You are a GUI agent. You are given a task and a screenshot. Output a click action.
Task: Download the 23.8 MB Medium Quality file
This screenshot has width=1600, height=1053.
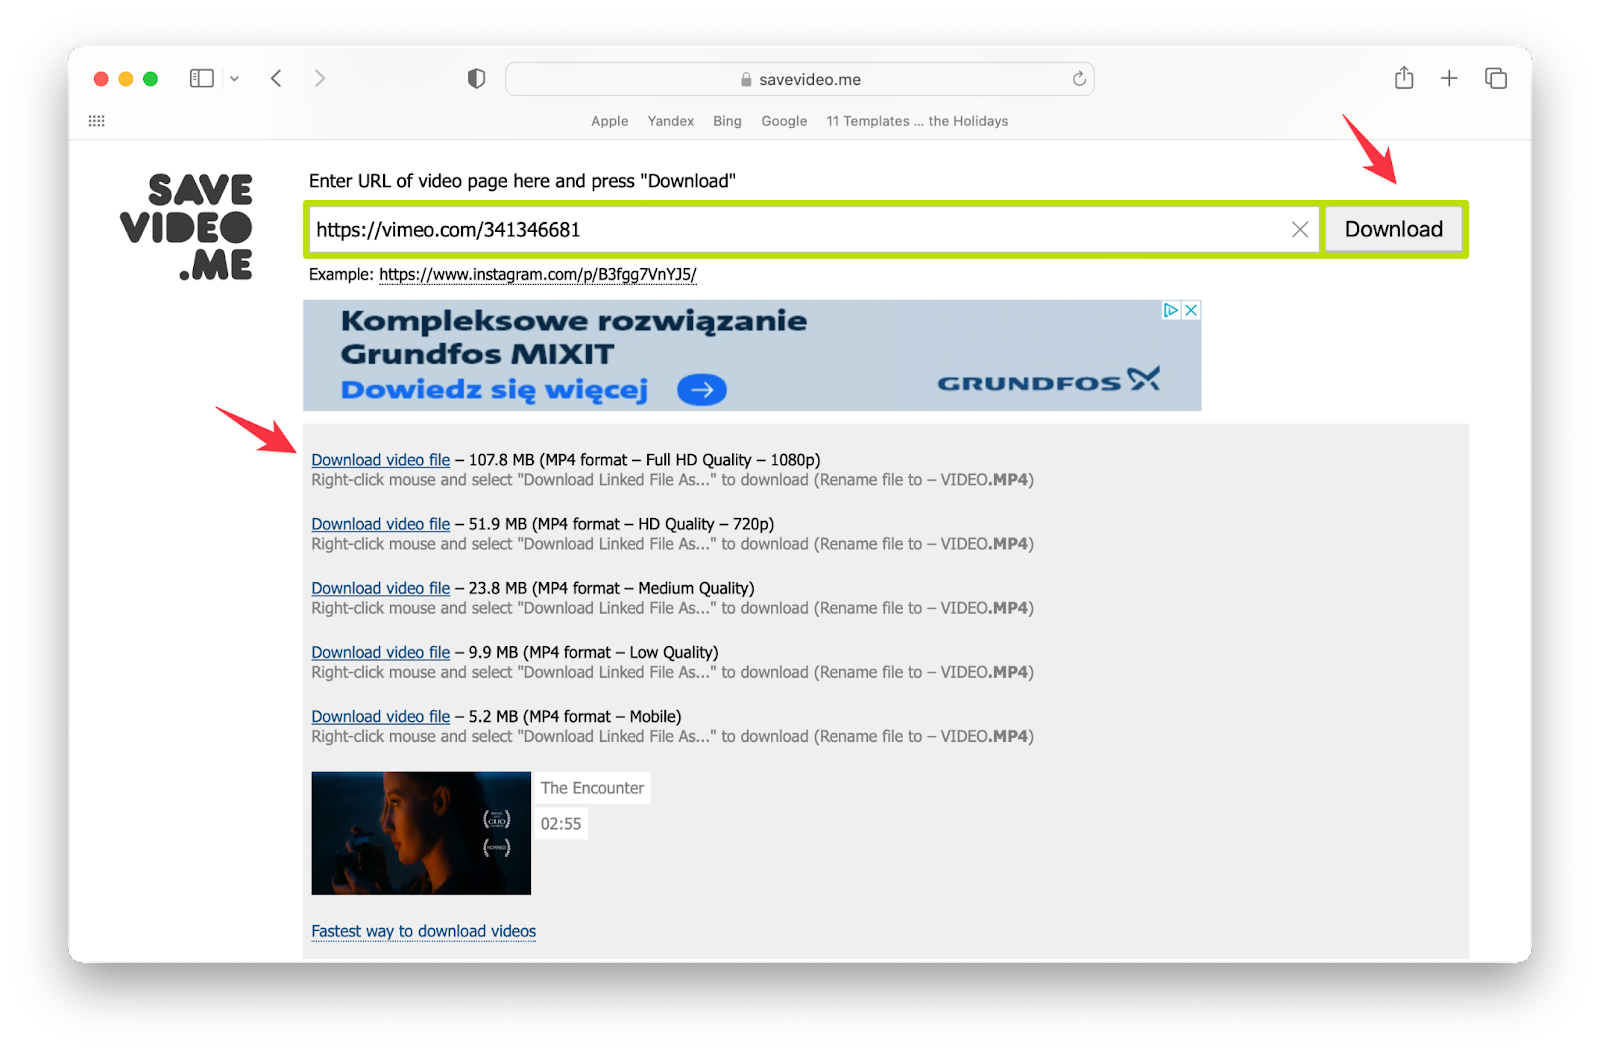pyautogui.click(x=381, y=588)
